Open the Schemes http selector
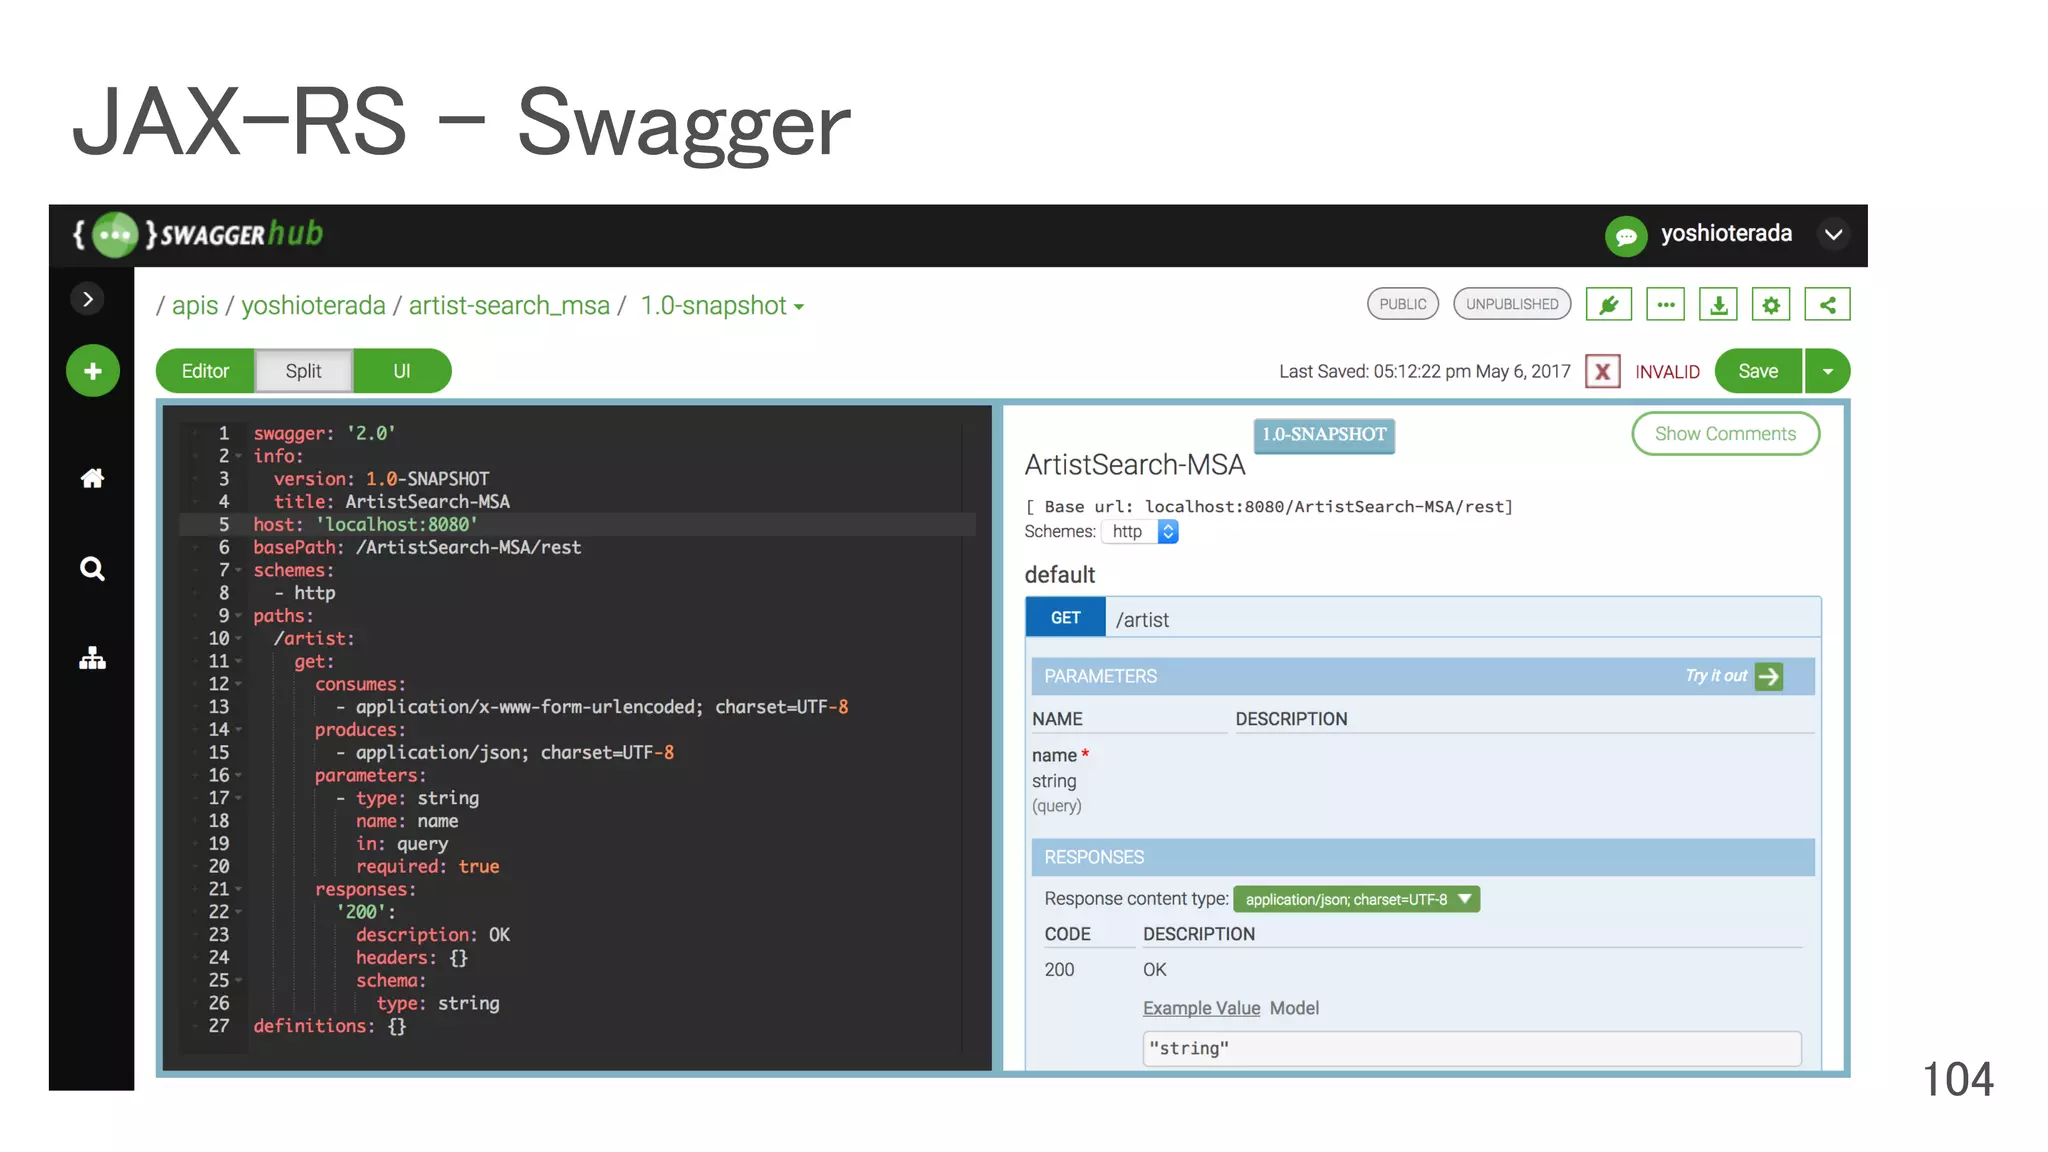The width and height of the screenshot is (2048, 1152). point(1140,532)
